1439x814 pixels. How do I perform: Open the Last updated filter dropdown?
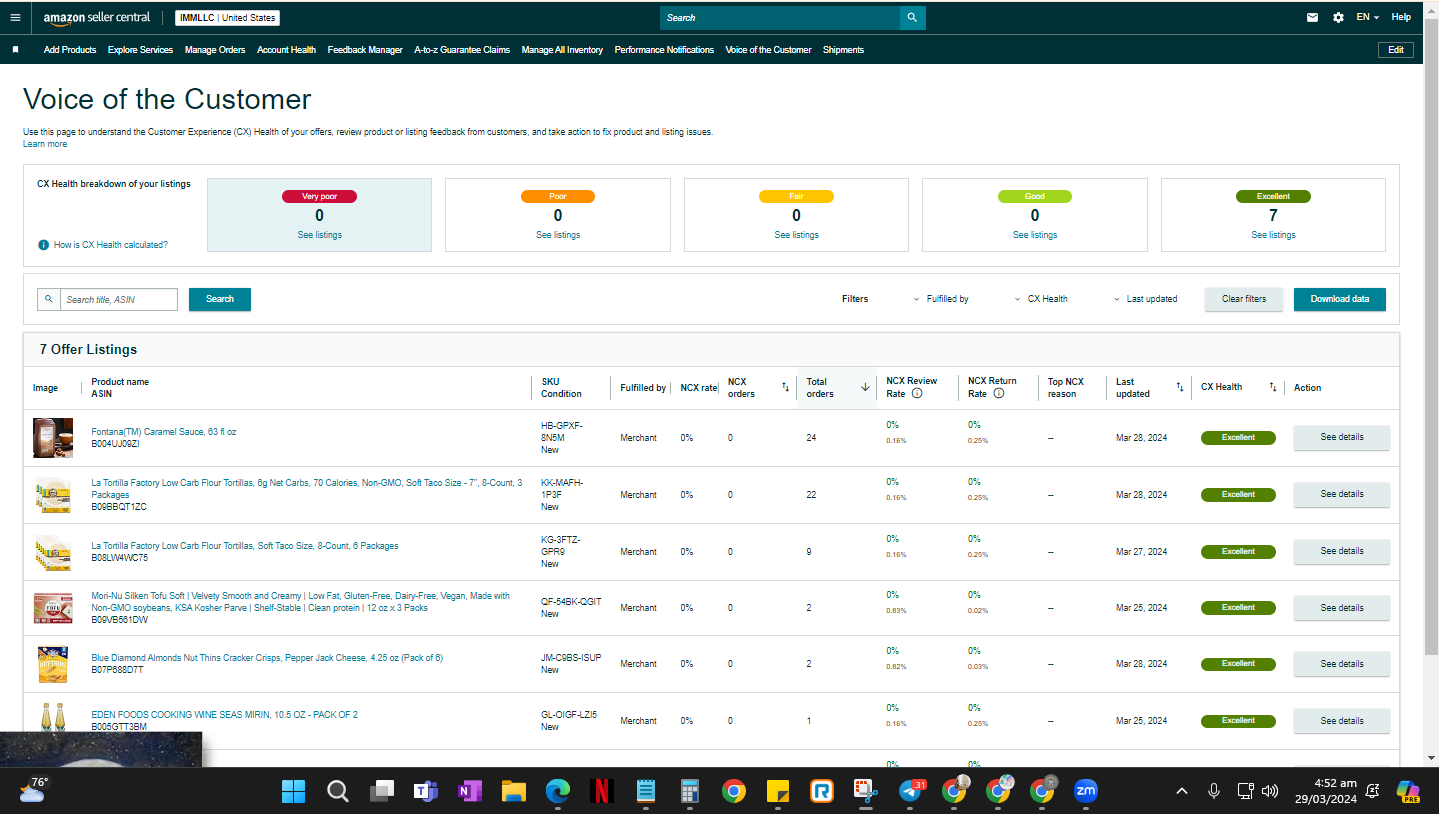[x=1146, y=299]
